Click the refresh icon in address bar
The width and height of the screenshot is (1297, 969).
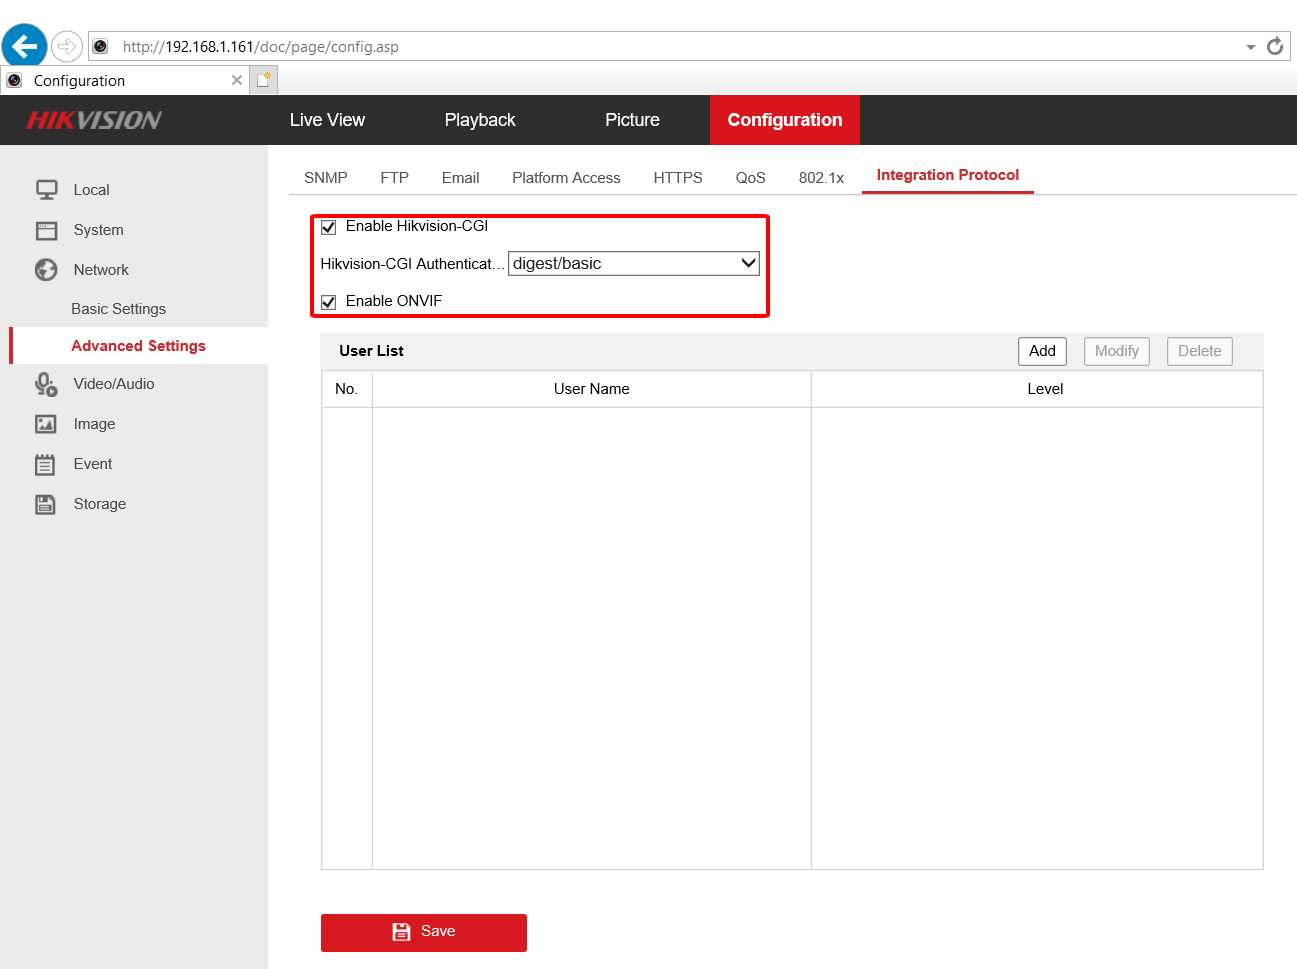(x=1275, y=46)
